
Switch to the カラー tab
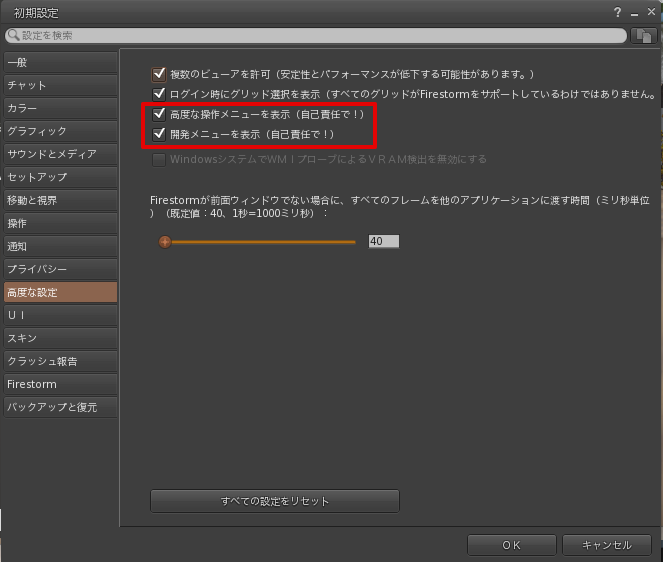pos(60,108)
